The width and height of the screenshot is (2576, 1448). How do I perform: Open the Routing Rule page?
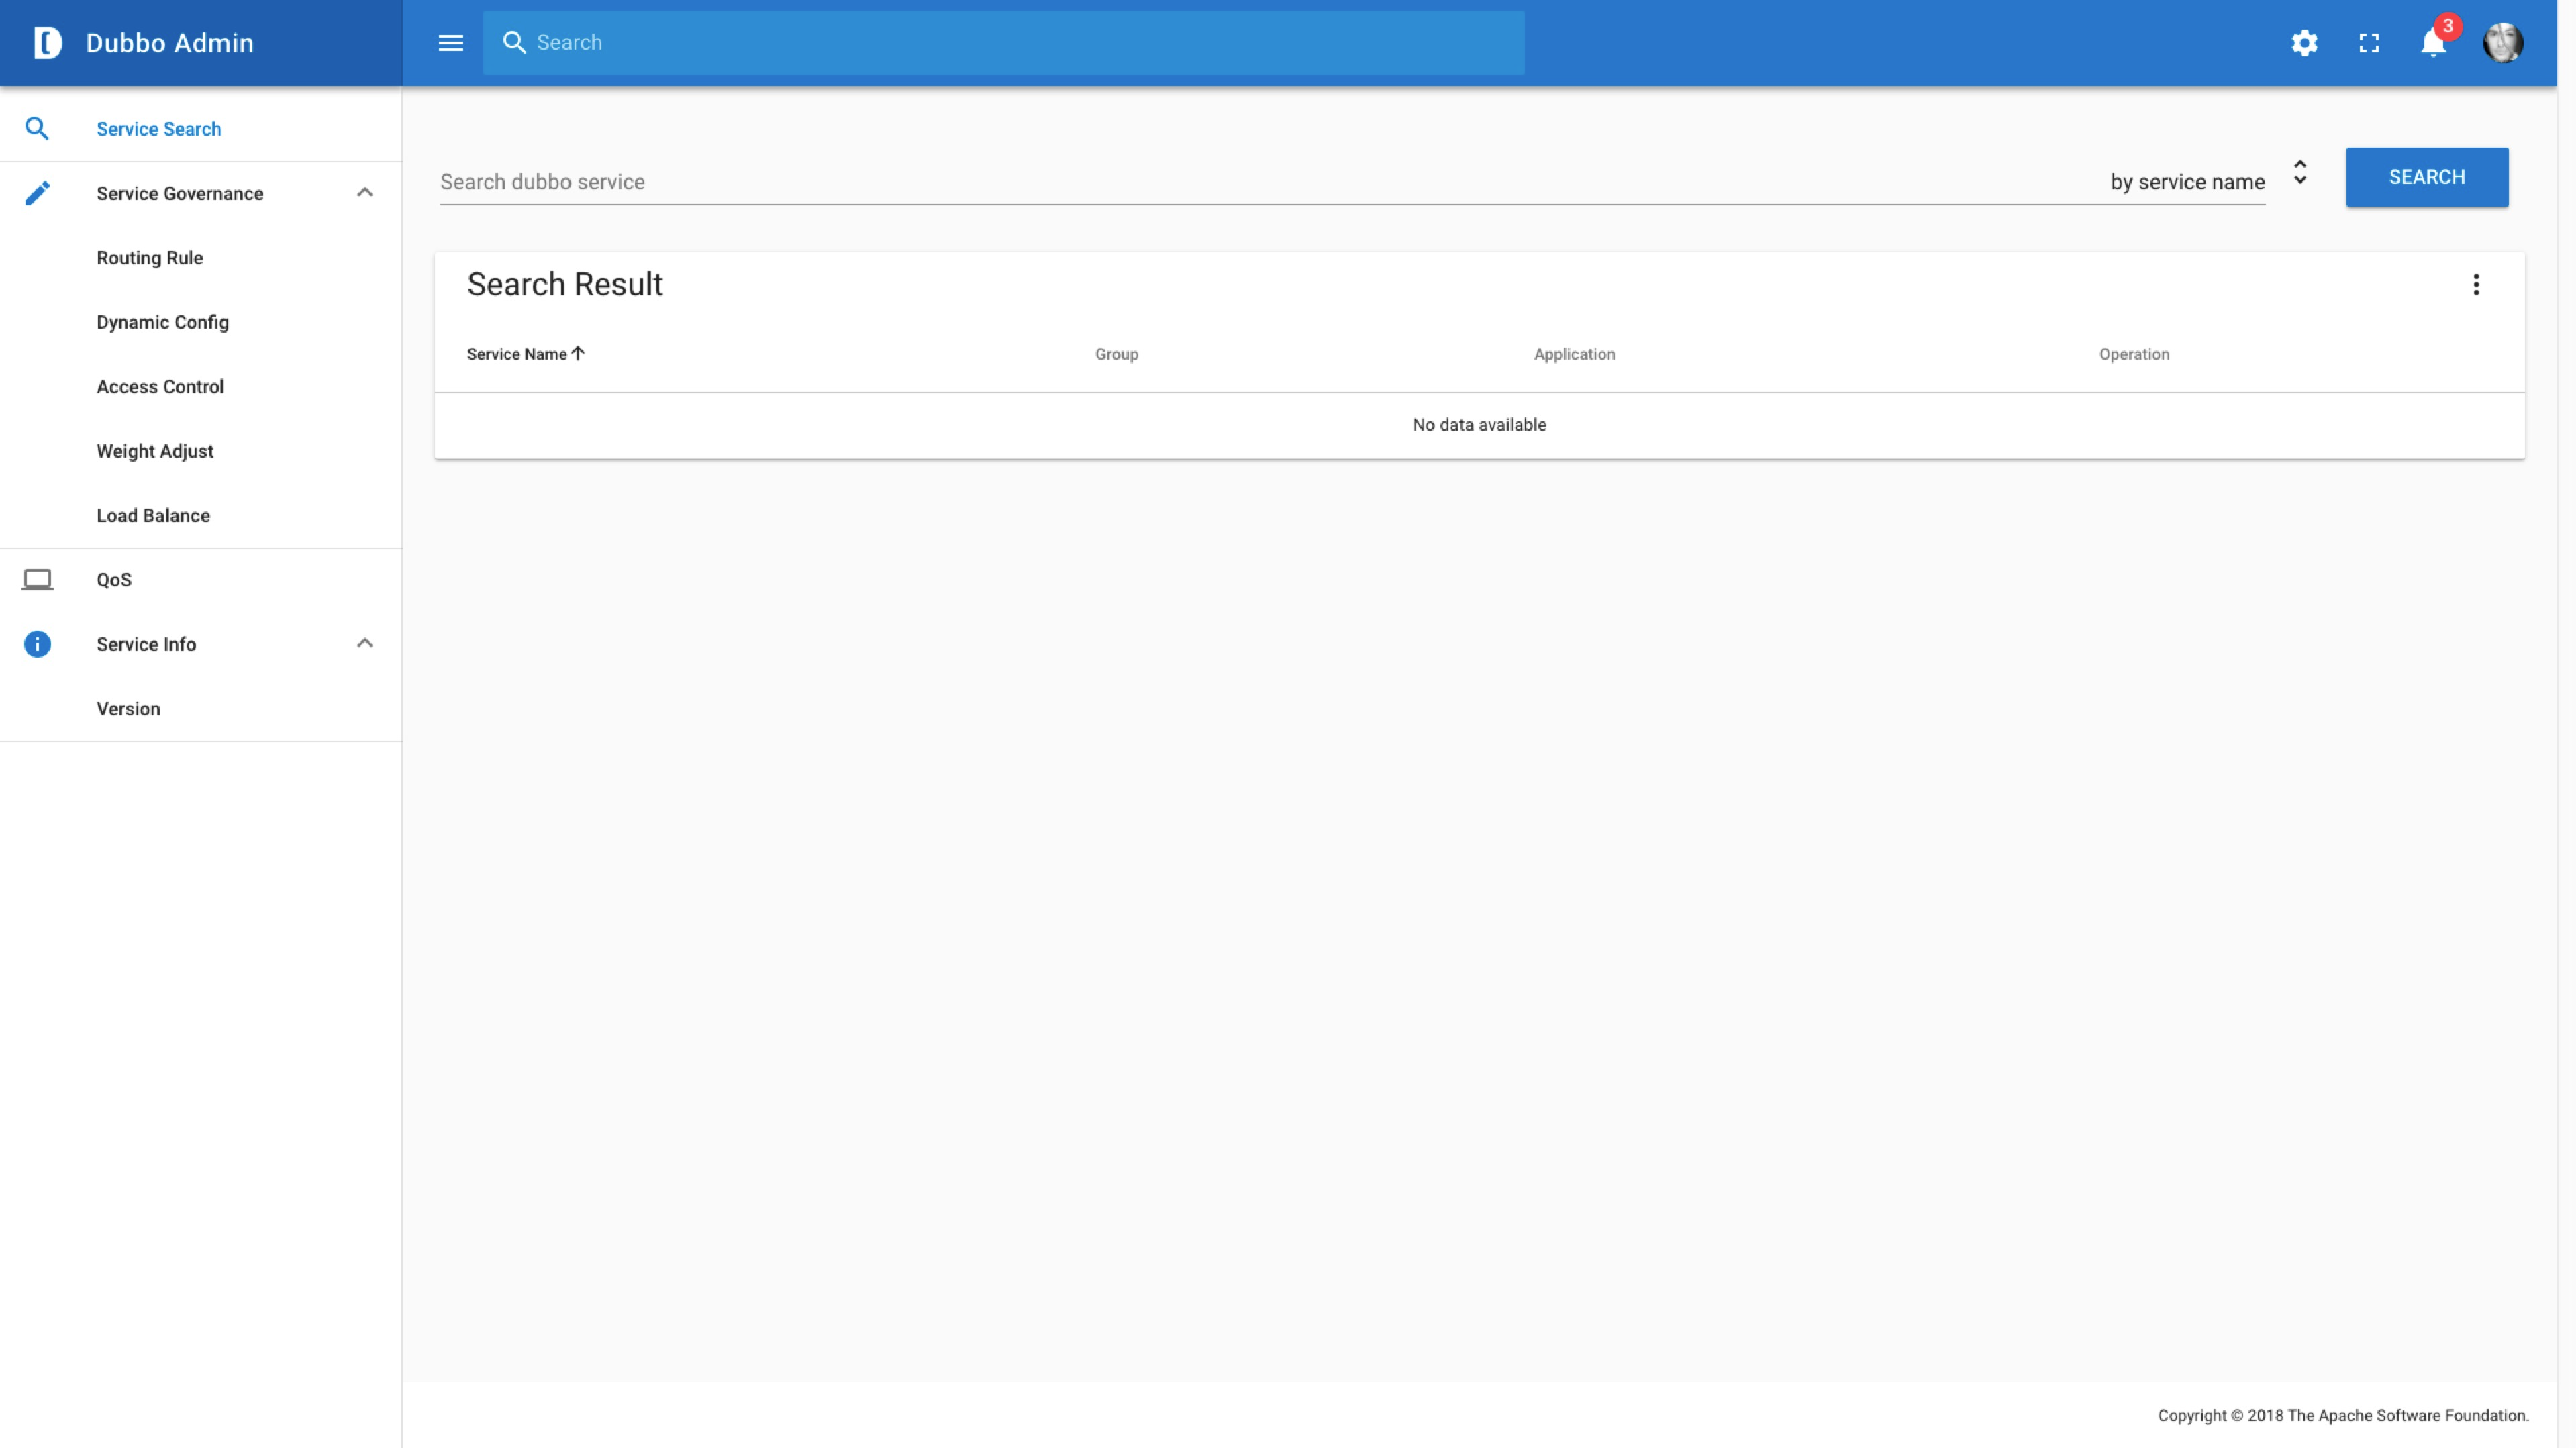150,258
